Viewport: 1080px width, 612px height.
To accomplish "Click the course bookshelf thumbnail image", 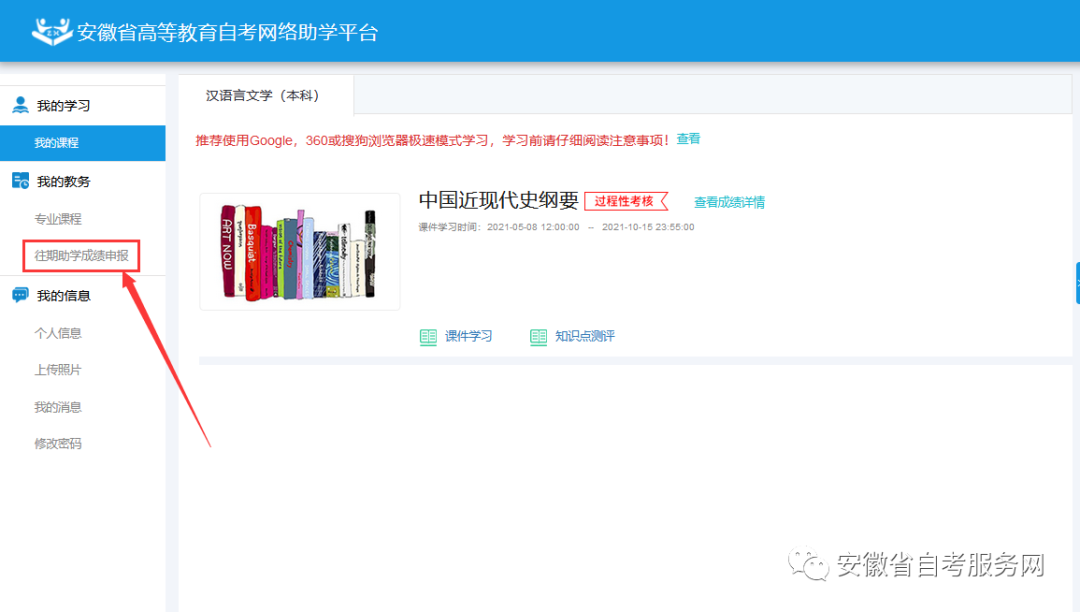I will point(299,252).
